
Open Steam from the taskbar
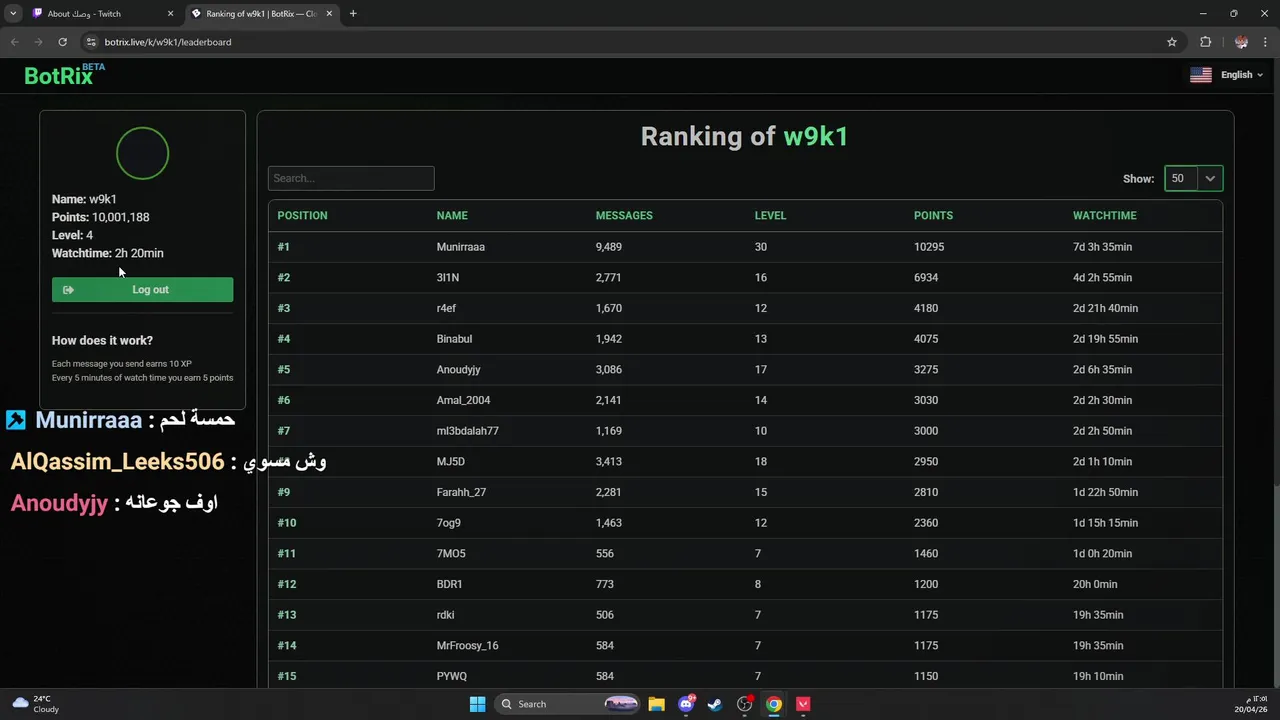715,704
